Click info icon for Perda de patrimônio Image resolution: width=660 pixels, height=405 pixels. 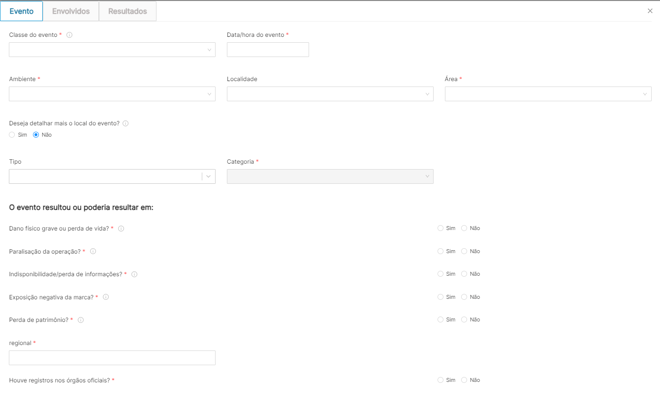[x=81, y=320]
